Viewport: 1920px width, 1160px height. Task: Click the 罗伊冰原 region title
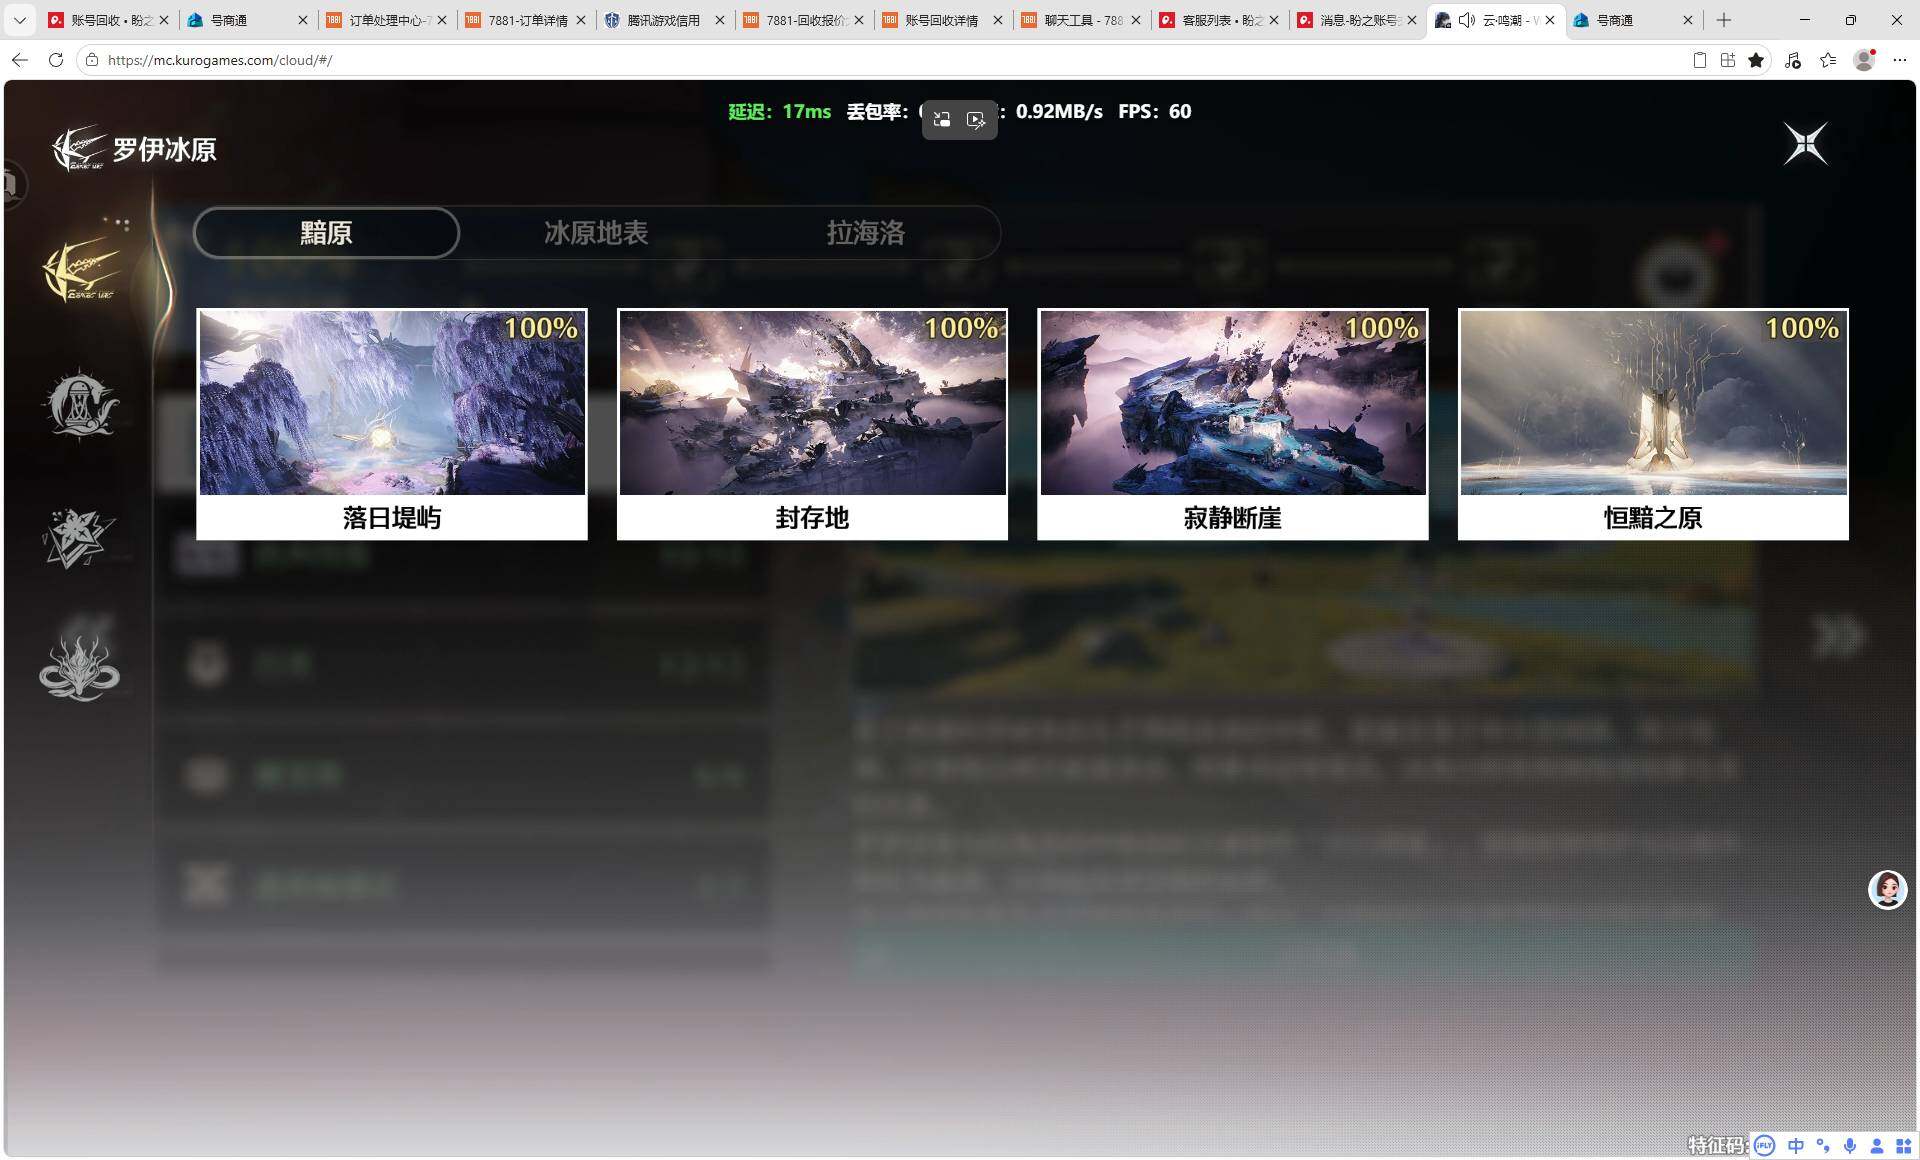164,150
